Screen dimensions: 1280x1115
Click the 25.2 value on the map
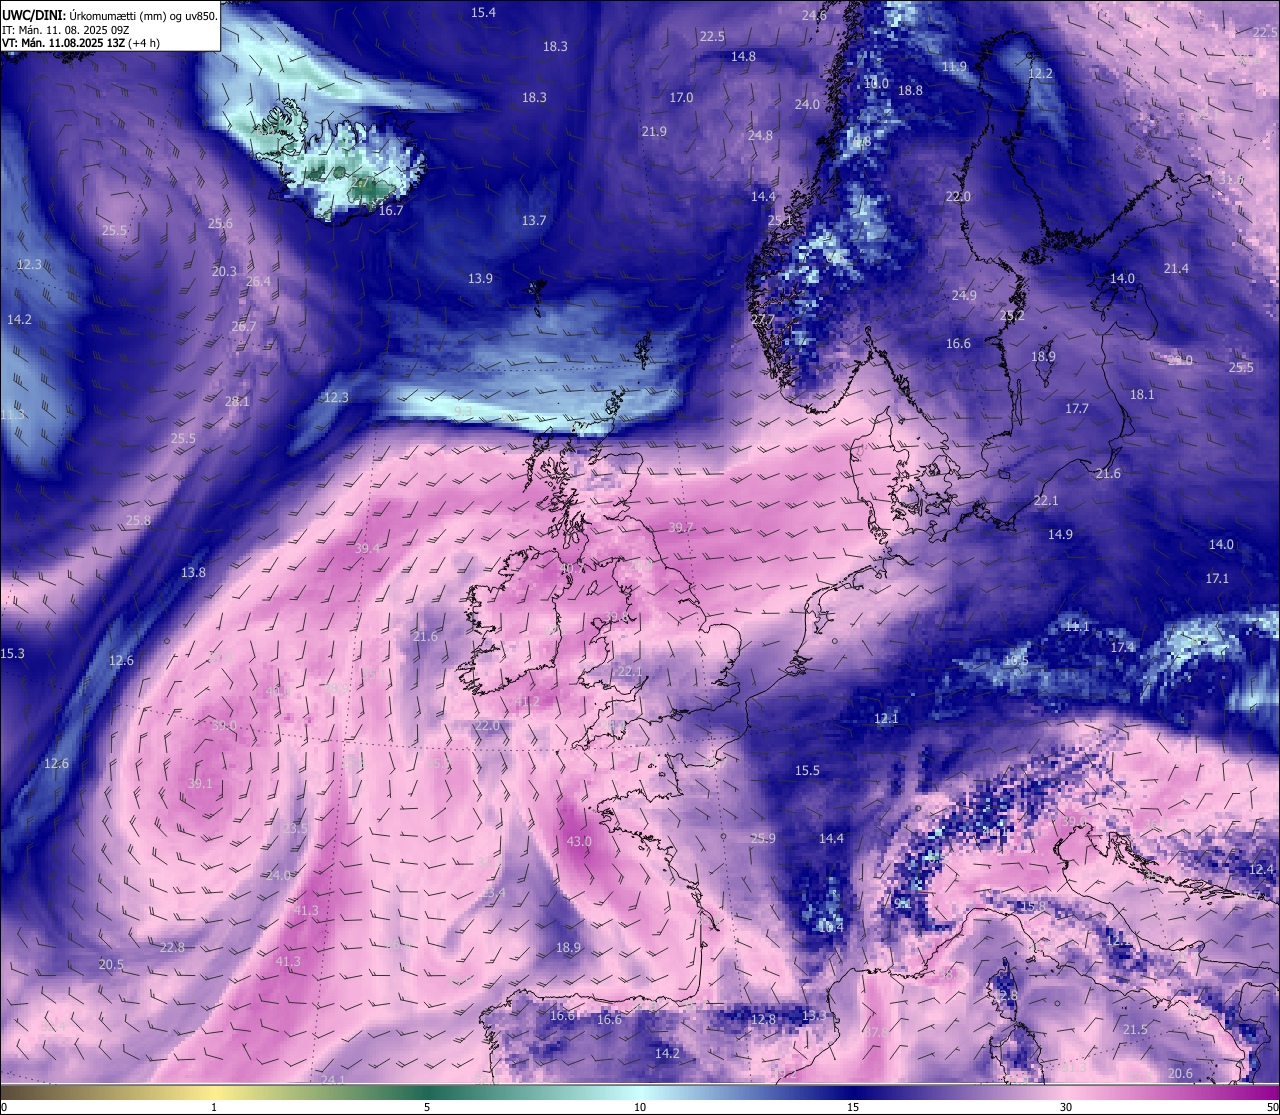1012,315
